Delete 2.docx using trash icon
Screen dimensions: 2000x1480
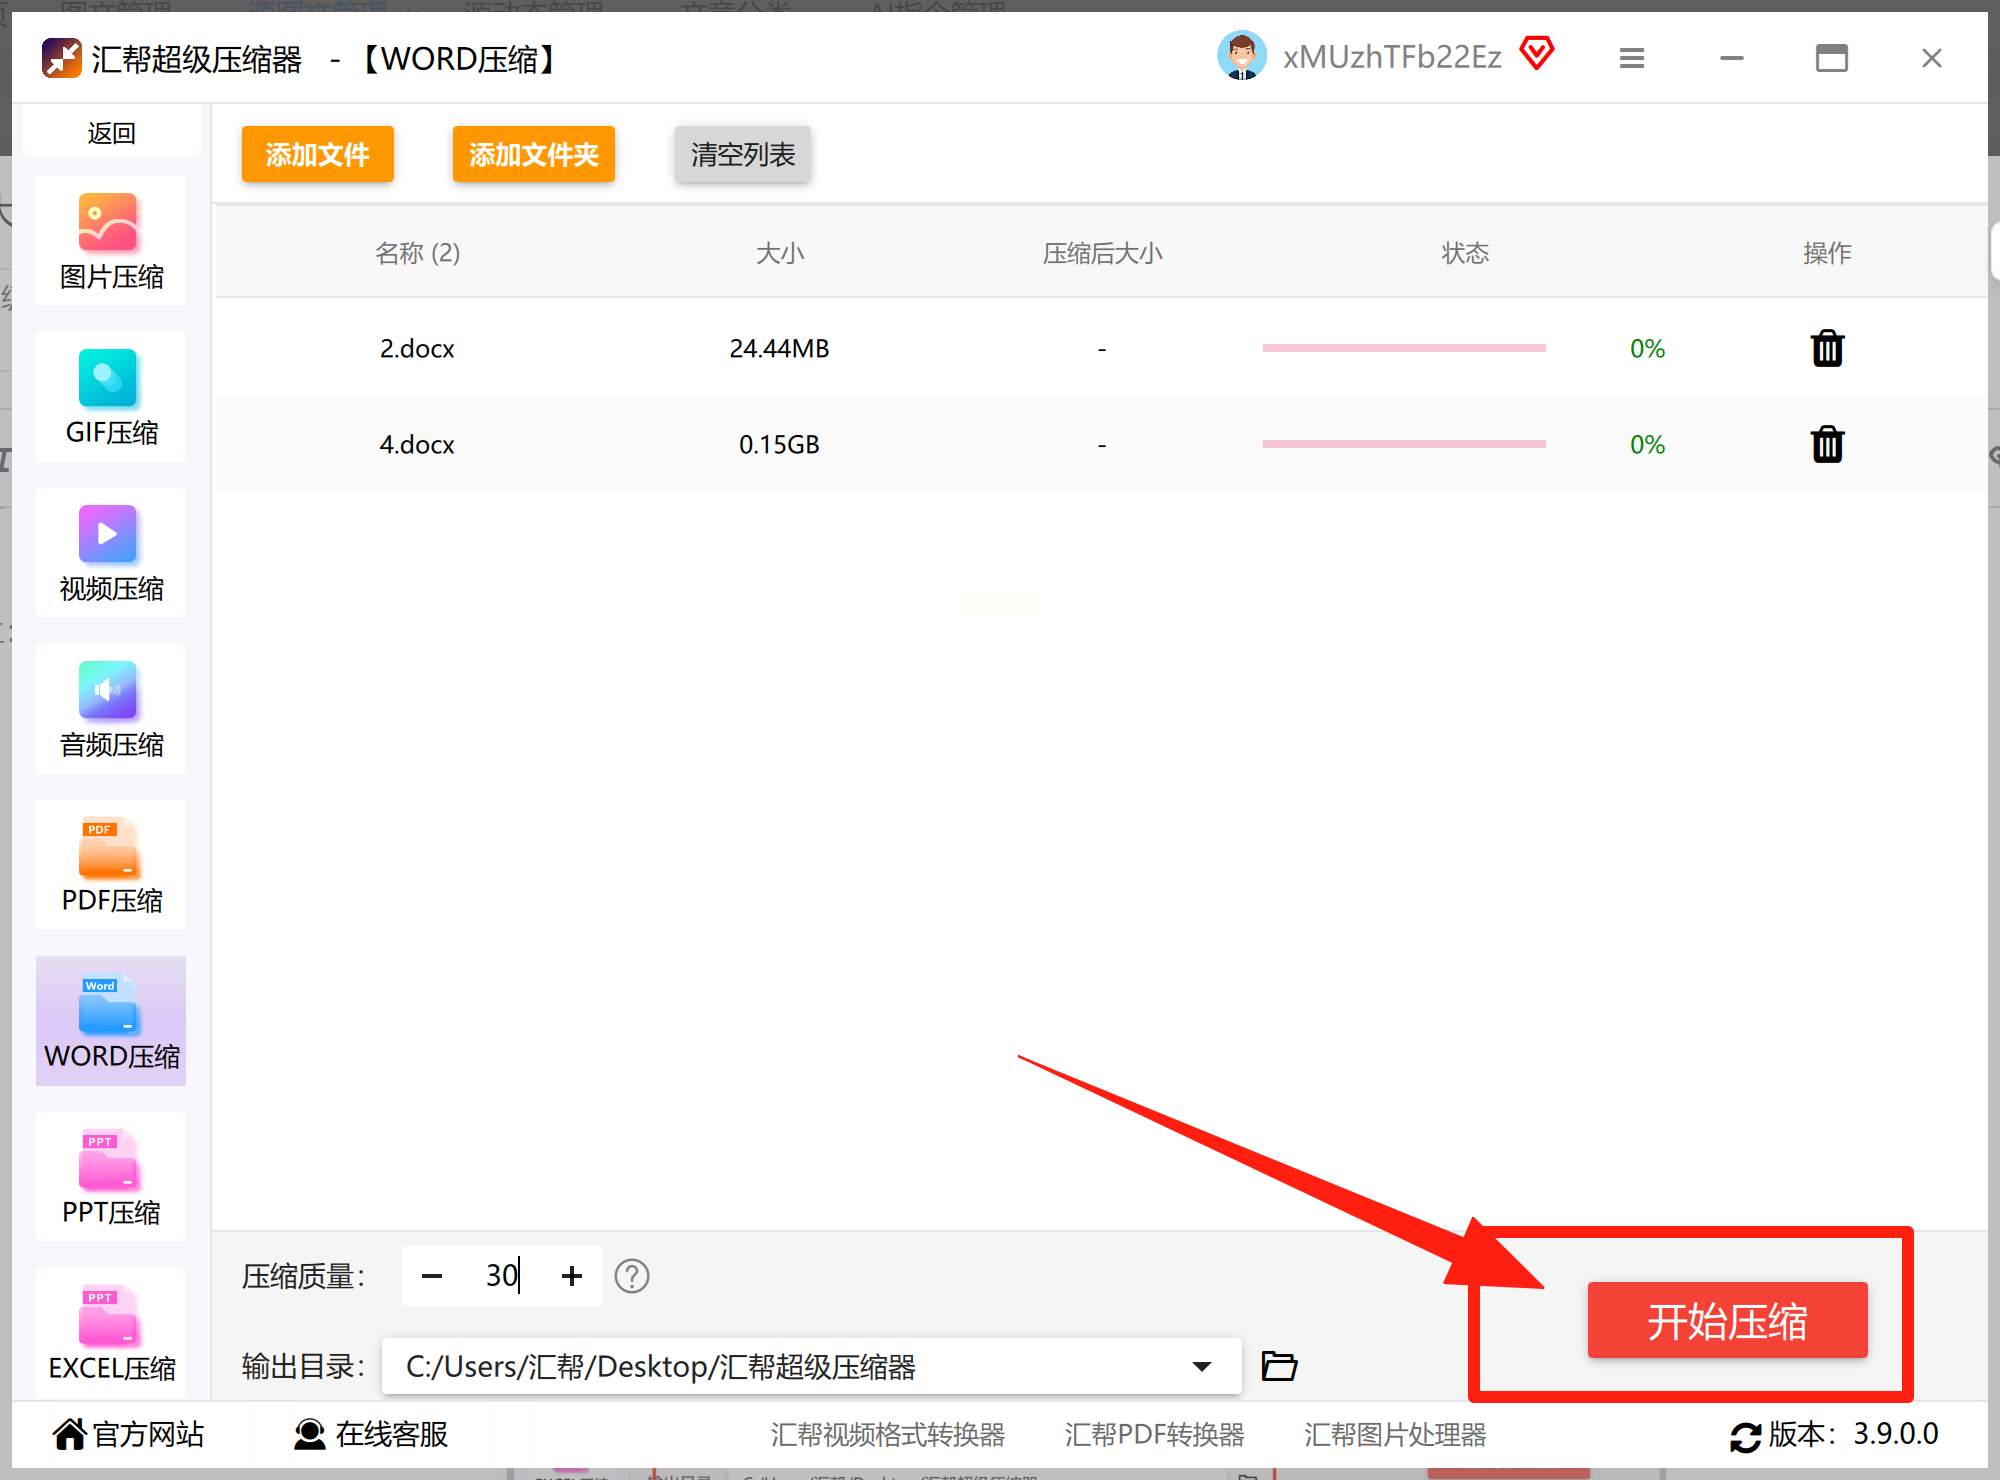pos(1827,349)
